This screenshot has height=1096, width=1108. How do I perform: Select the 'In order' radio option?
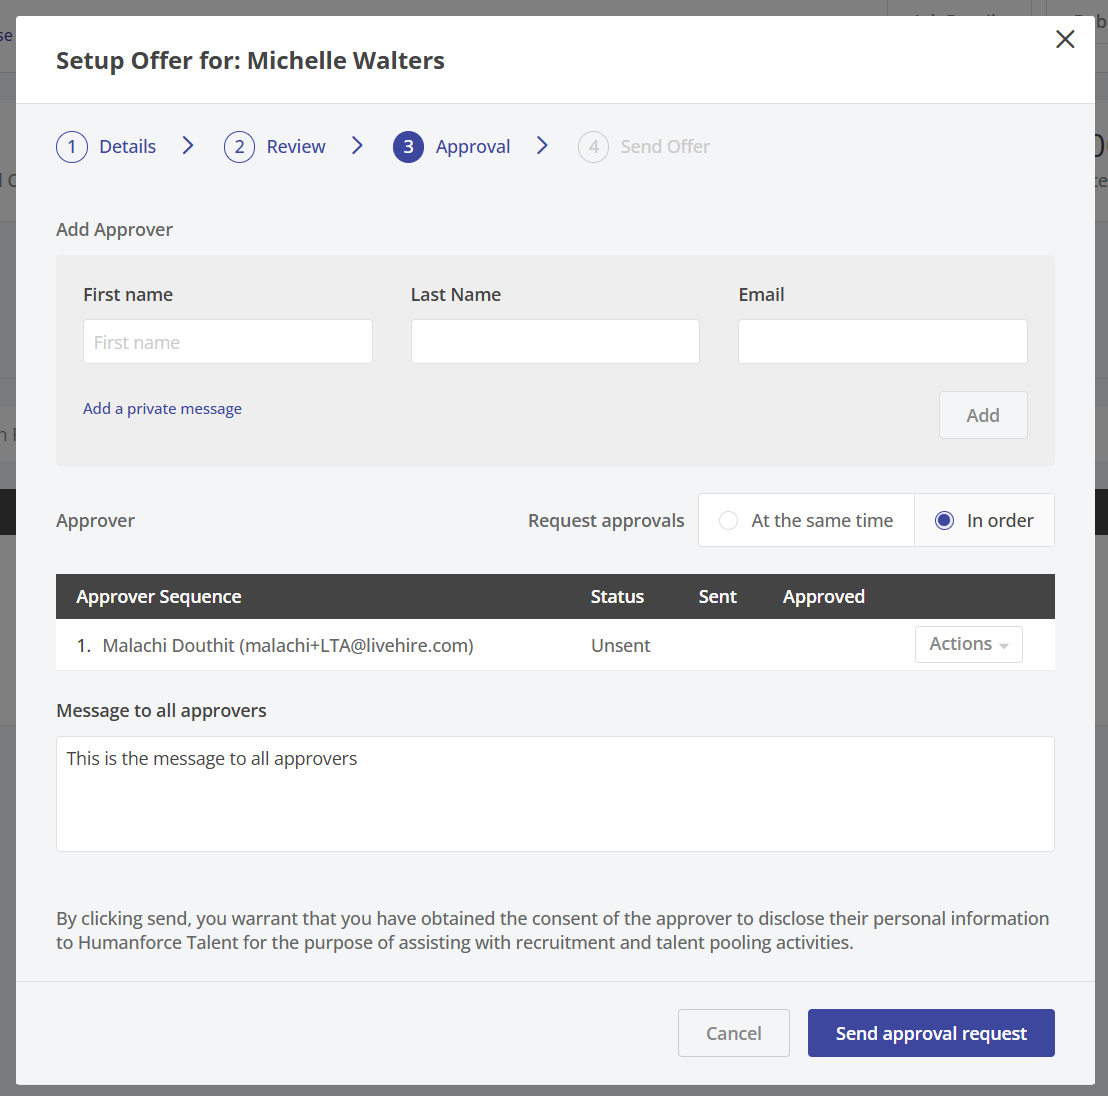[944, 520]
